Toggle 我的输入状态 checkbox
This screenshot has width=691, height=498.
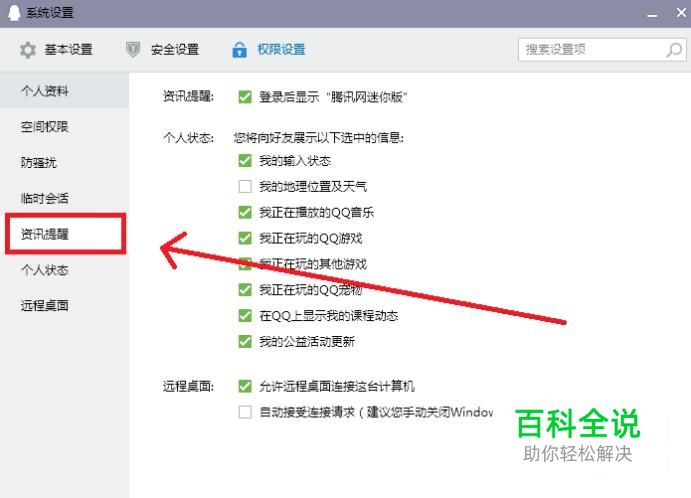245,161
